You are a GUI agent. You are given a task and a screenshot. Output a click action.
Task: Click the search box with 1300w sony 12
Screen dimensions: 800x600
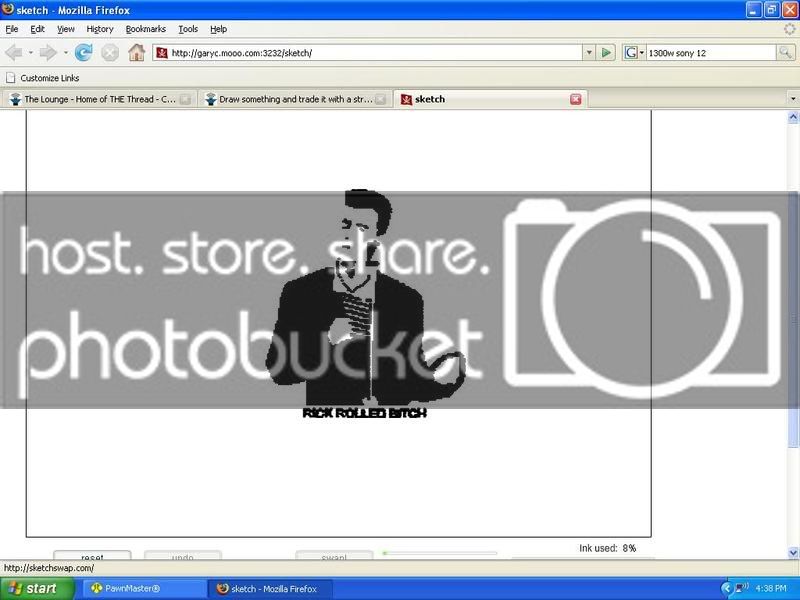pos(711,53)
